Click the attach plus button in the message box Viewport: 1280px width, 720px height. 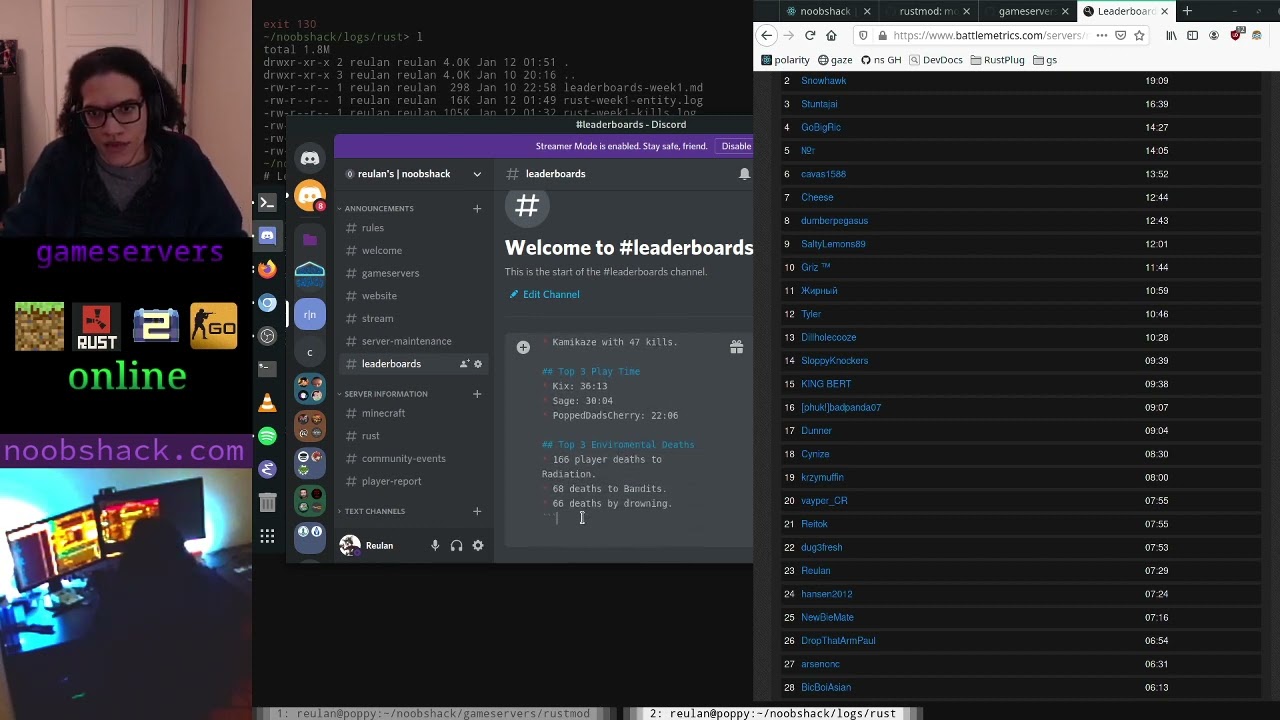coord(523,347)
